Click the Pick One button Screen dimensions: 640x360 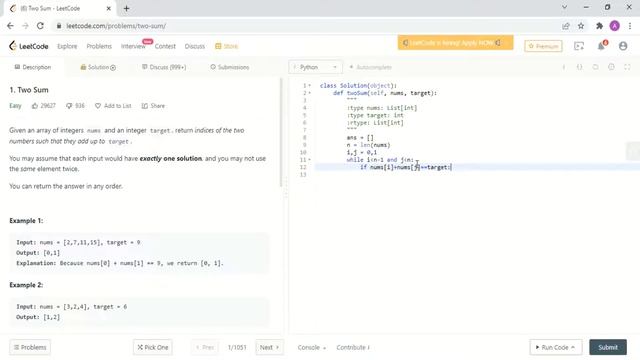point(153,347)
